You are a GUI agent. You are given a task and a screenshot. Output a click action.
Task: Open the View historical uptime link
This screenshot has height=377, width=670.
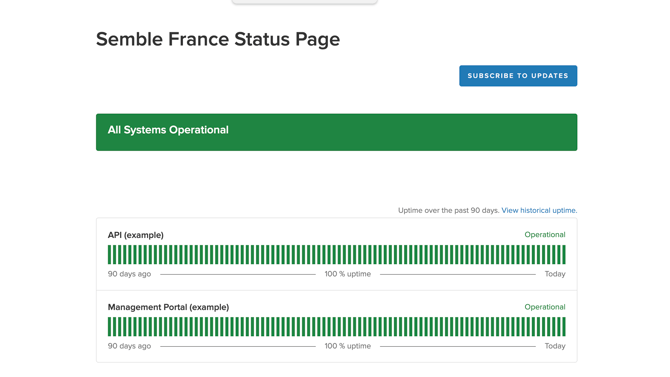[x=539, y=210]
